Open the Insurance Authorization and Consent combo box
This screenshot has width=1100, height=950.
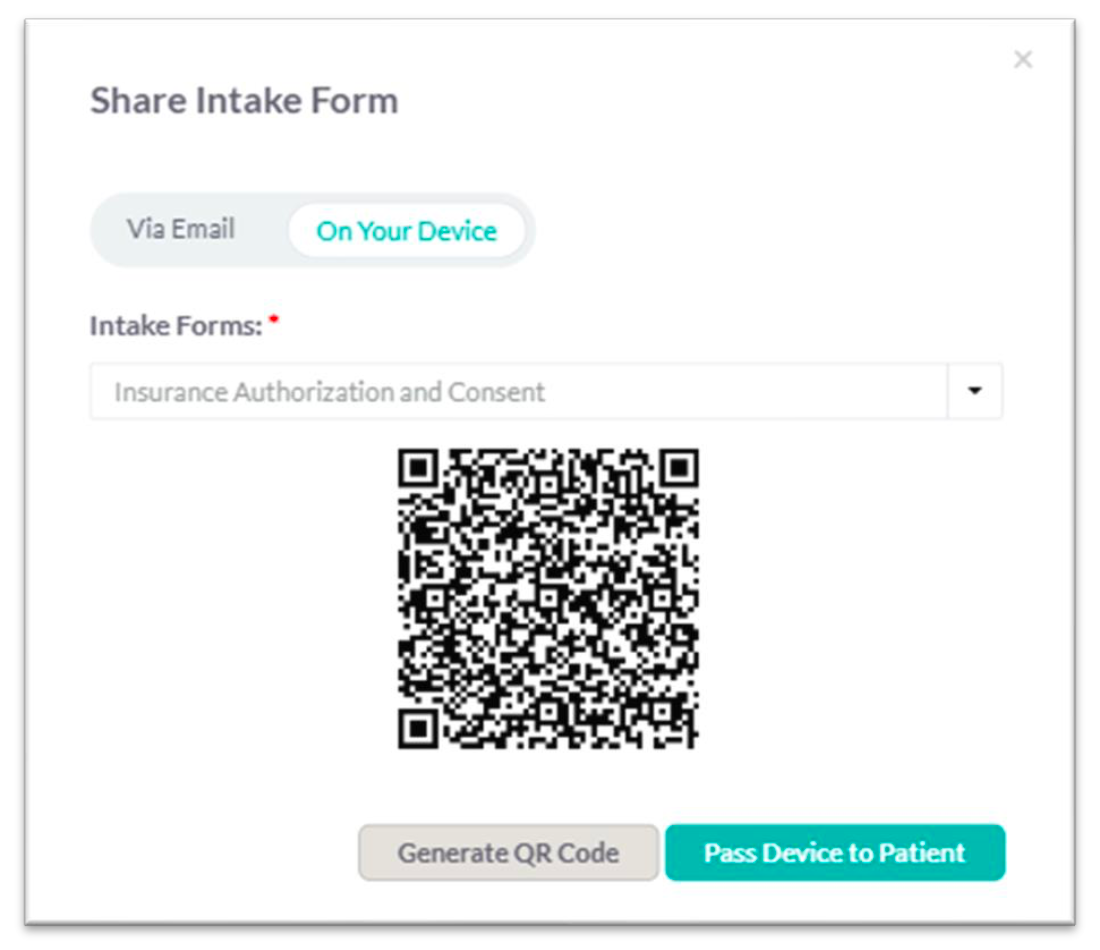pos(518,391)
